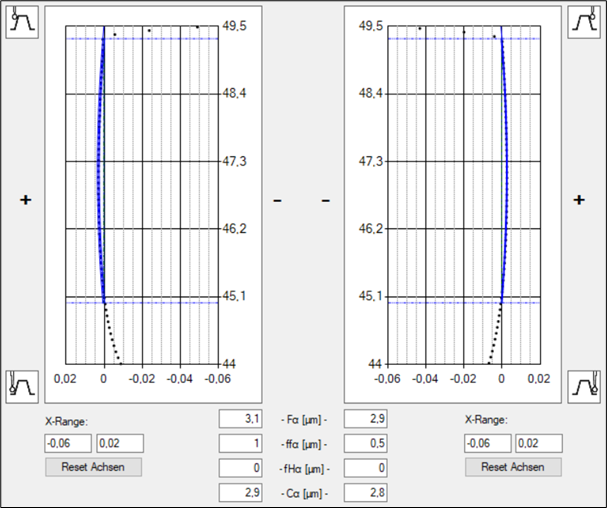Screen dimensions: 607x508
Task: Click the right fHα value field
Action: (x=365, y=467)
